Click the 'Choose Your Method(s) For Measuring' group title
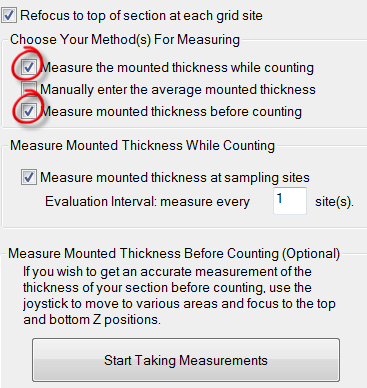Viewport: 367px width, 388px height. pos(125,40)
